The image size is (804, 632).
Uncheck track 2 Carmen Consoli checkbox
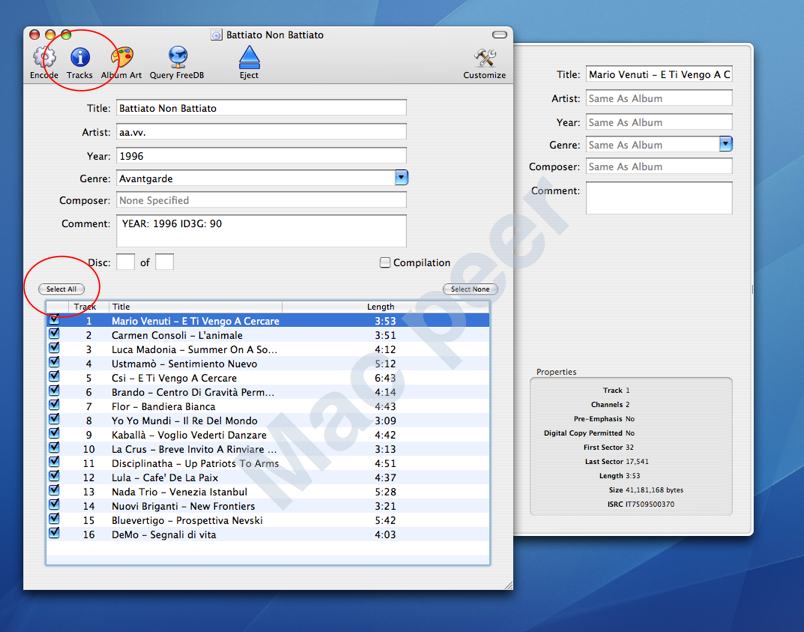click(x=54, y=334)
